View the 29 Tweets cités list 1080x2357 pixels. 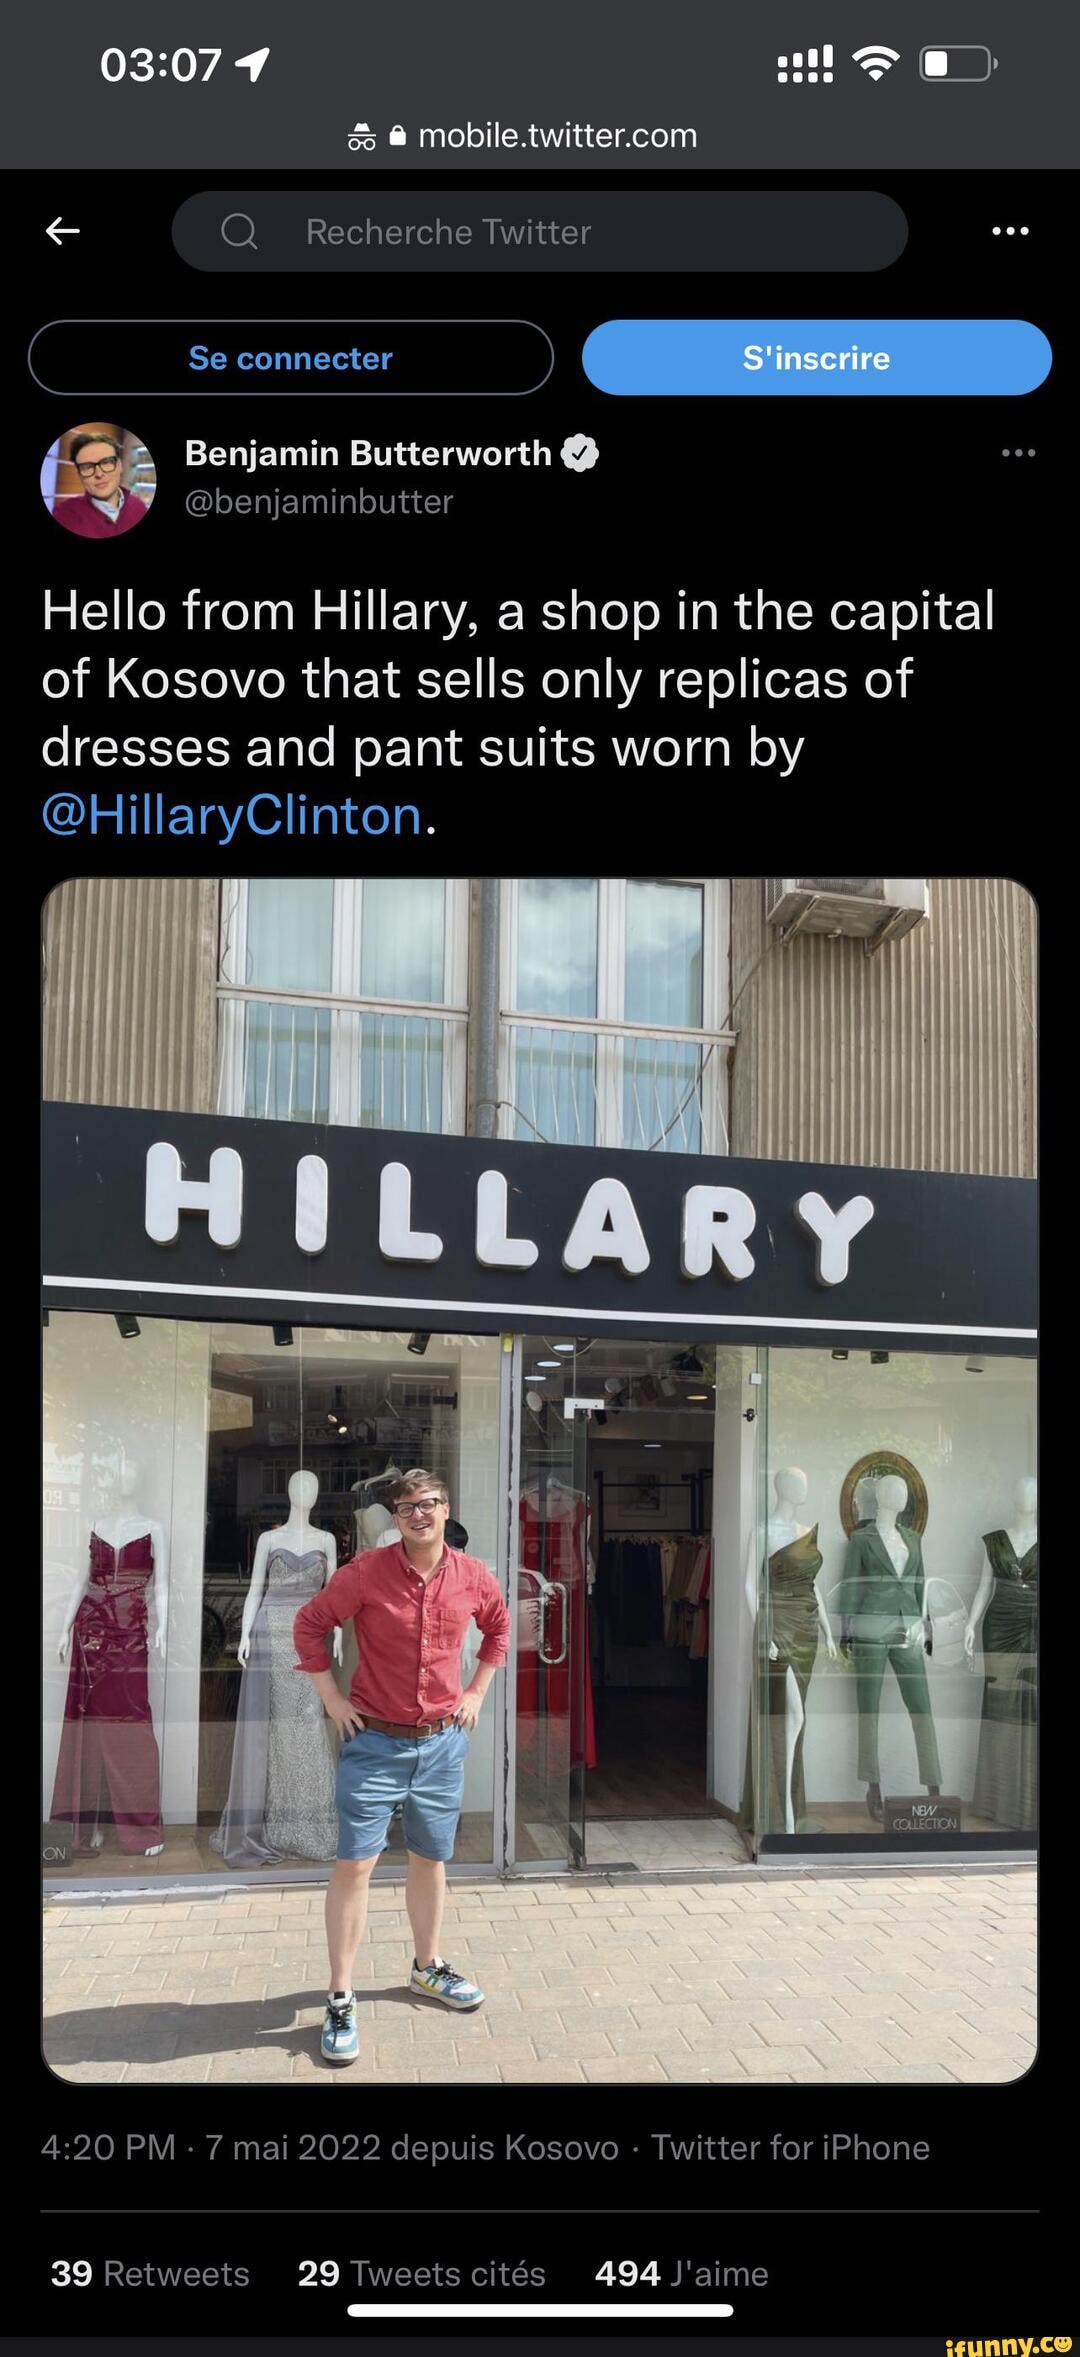(x=422, y=2273)
